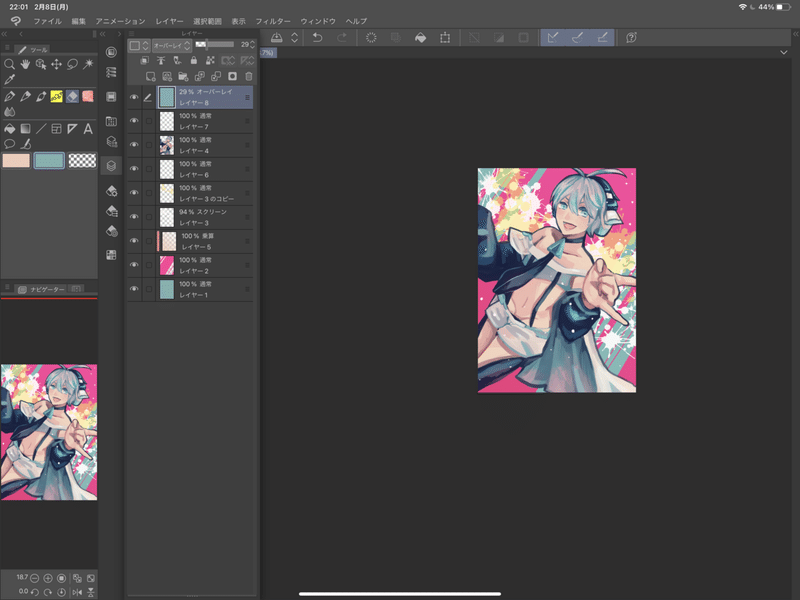Open the 編集 menu
Screen dimensions: 800x600
[79, 21]
